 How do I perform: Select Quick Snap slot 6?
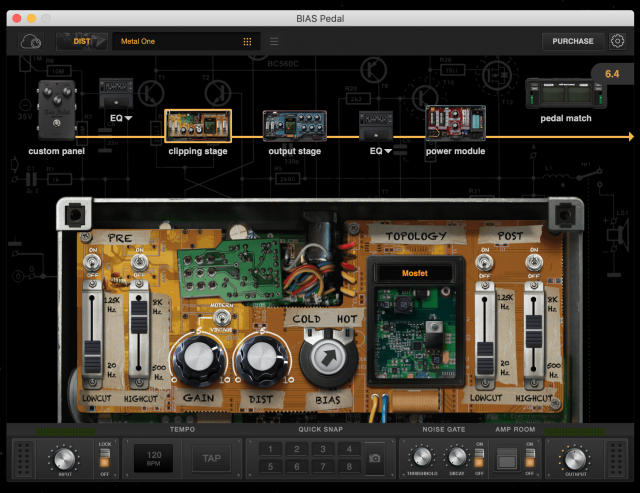(297, 466)
